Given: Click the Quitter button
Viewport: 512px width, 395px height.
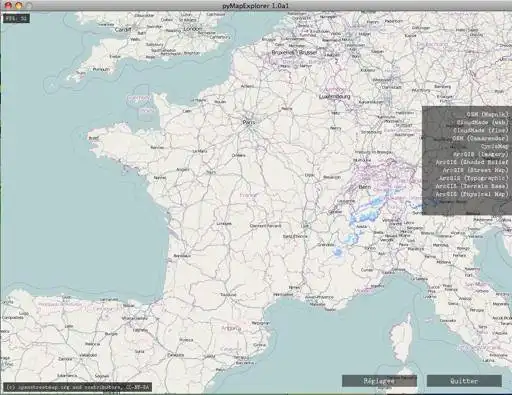Looking at the screenshot, I should coord(464,381).
